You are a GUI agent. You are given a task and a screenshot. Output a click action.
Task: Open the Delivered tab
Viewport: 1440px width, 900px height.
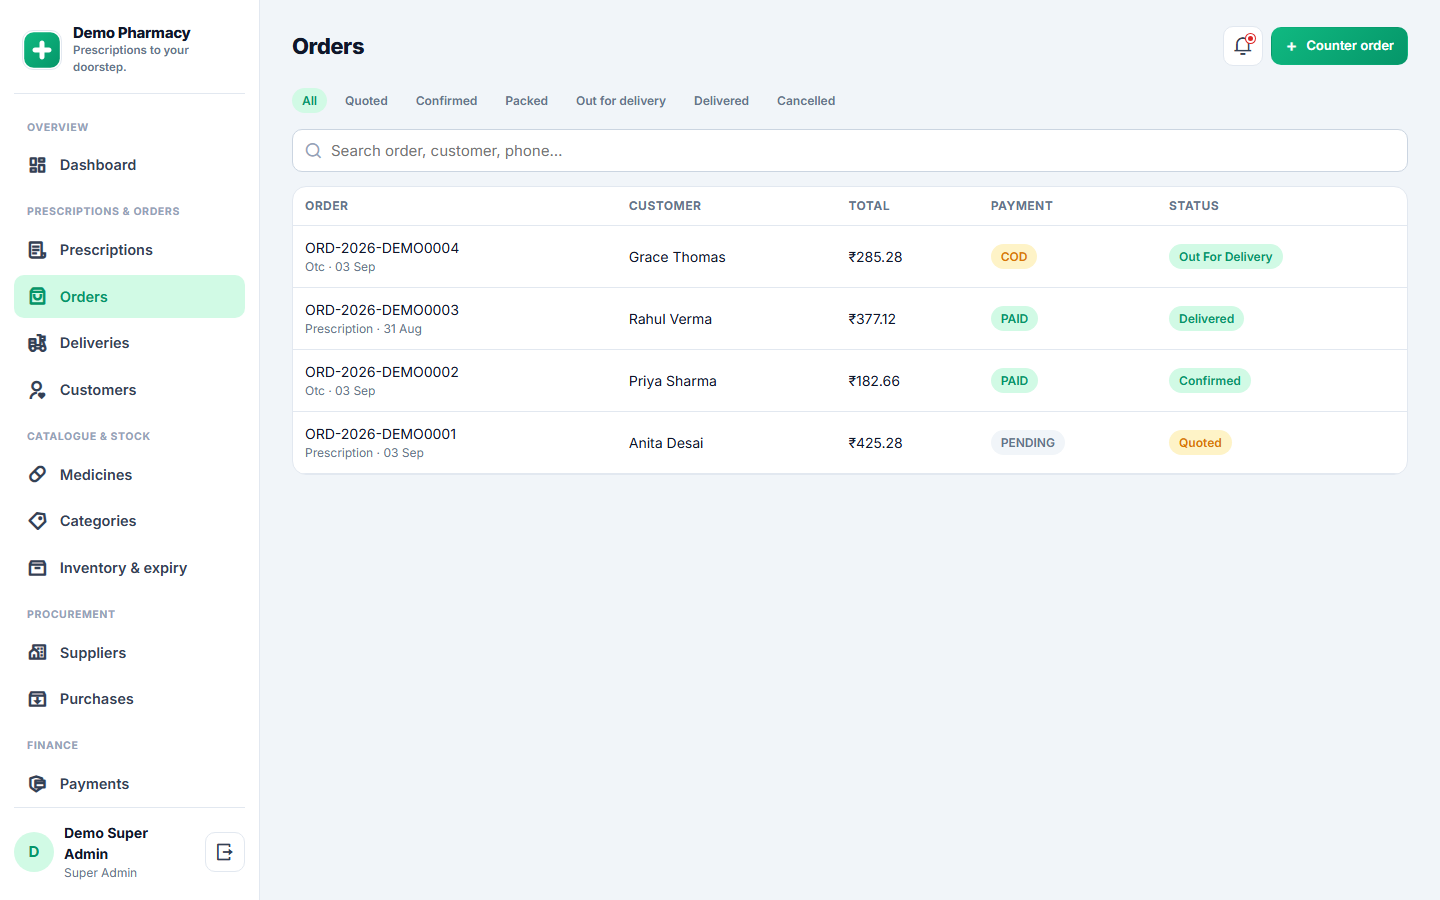click(721, 101)
